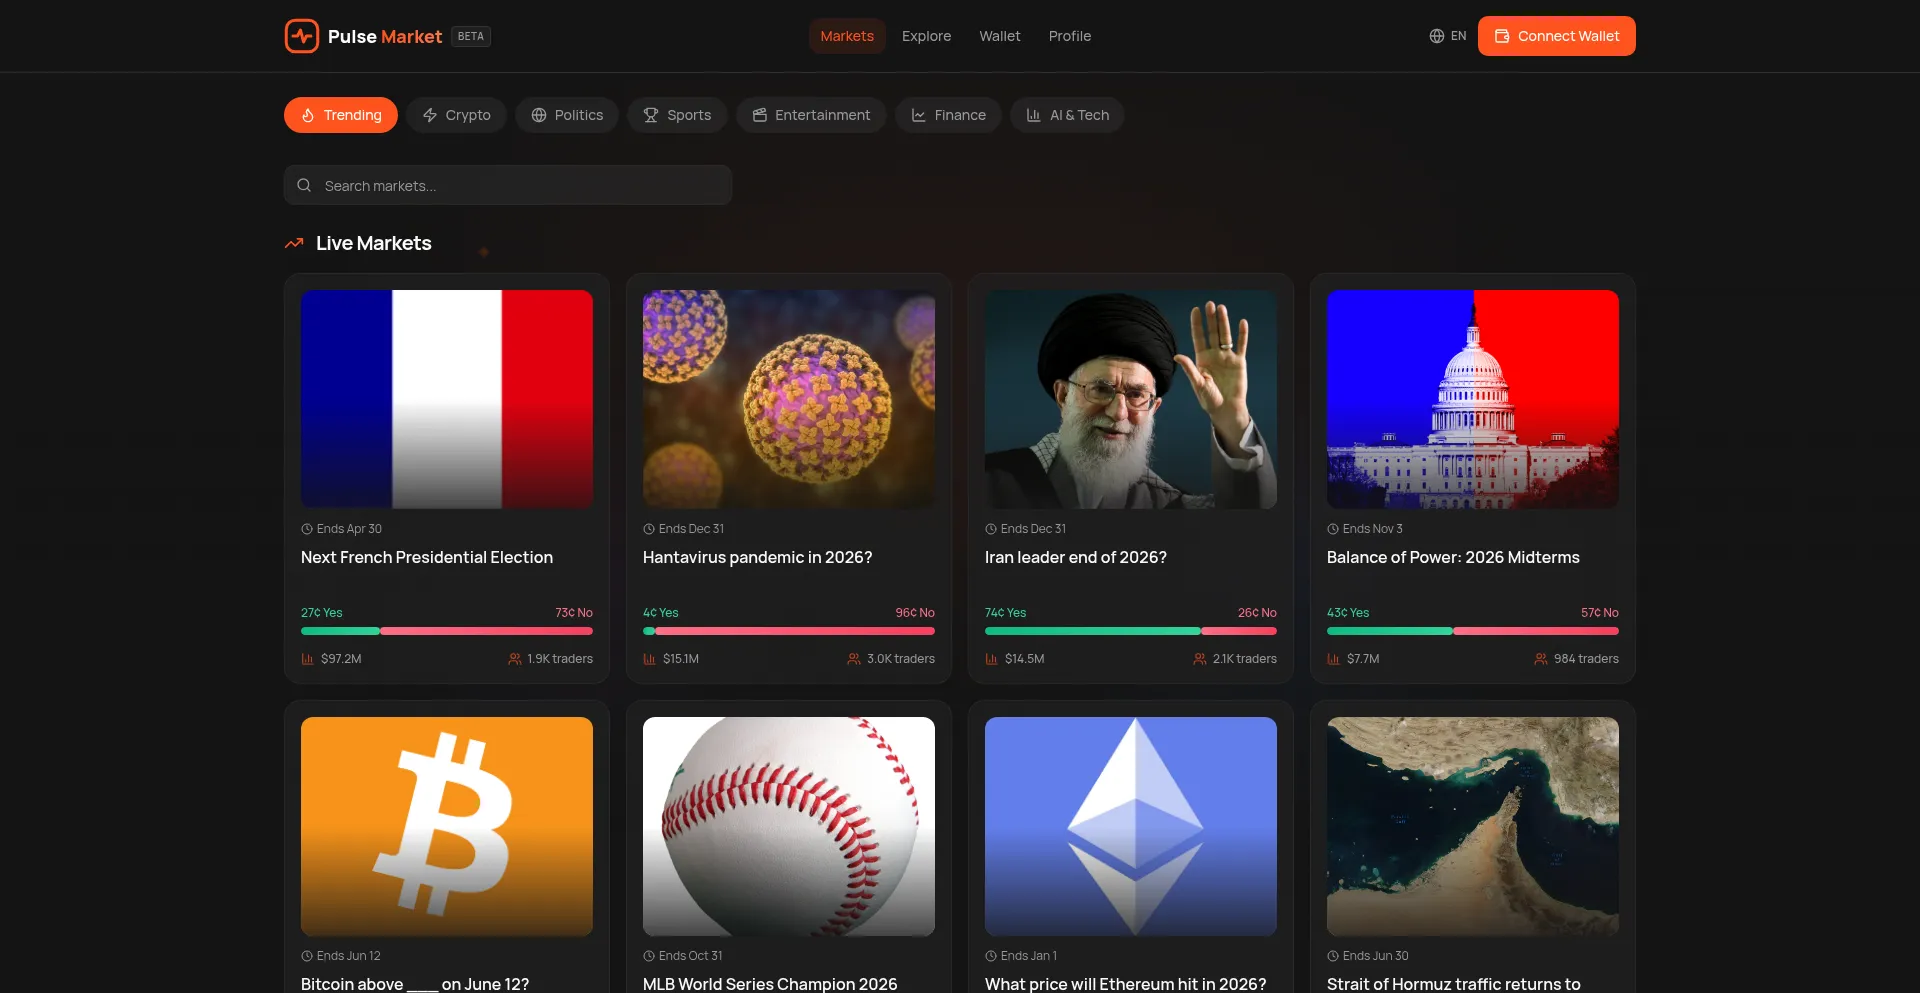Click clock icon beside Ends Oct 31
This screenshot has width=1920, height=993.
[649, 956]
